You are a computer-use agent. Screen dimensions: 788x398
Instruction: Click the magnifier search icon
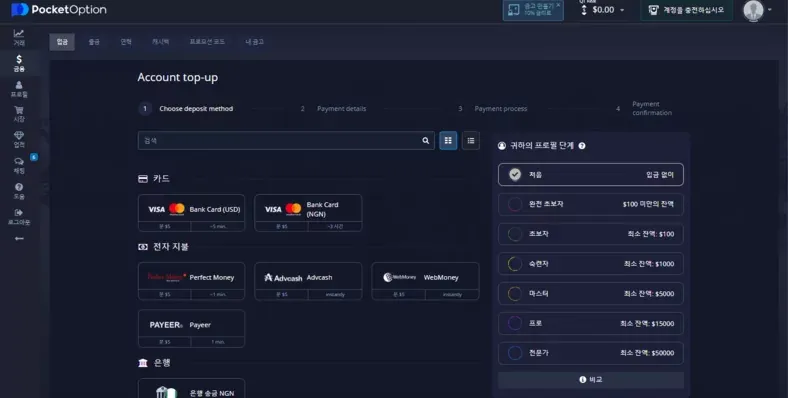pyautogui.click(x=426, y=141)
